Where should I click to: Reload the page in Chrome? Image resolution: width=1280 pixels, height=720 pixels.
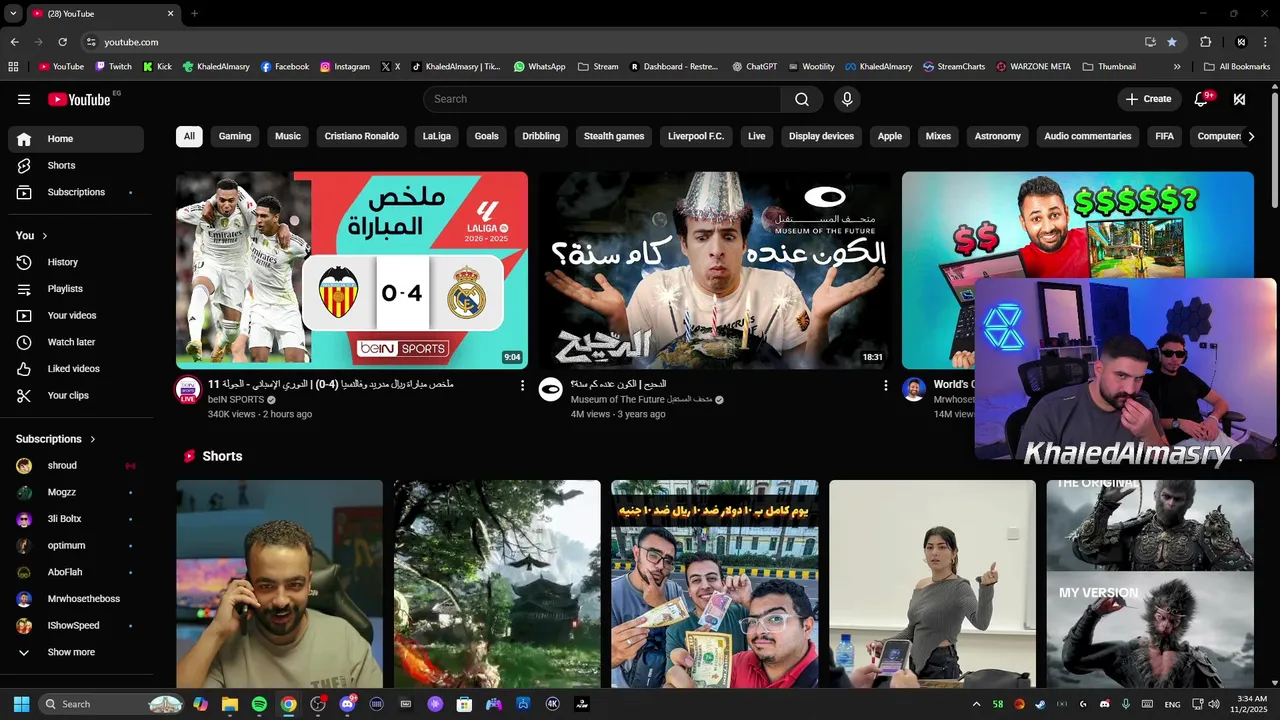62,42
